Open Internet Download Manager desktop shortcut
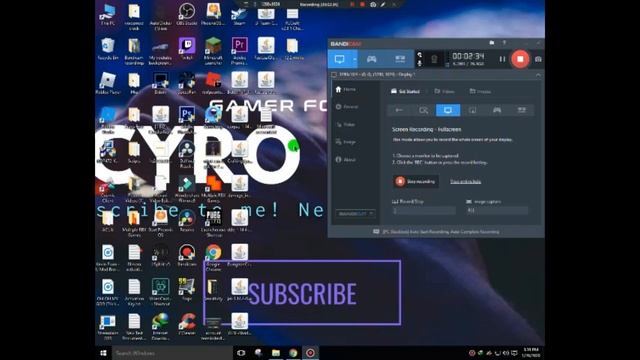Screen dimensions: 640x360 click(160, 326)
